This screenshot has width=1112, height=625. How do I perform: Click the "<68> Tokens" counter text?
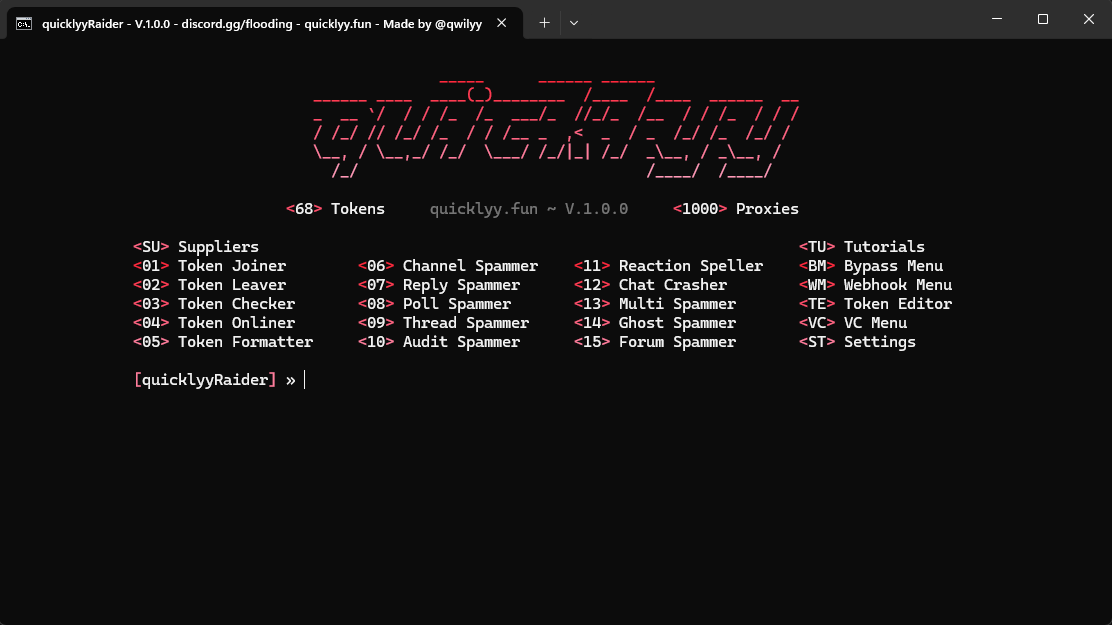click(x=335, y=209)
